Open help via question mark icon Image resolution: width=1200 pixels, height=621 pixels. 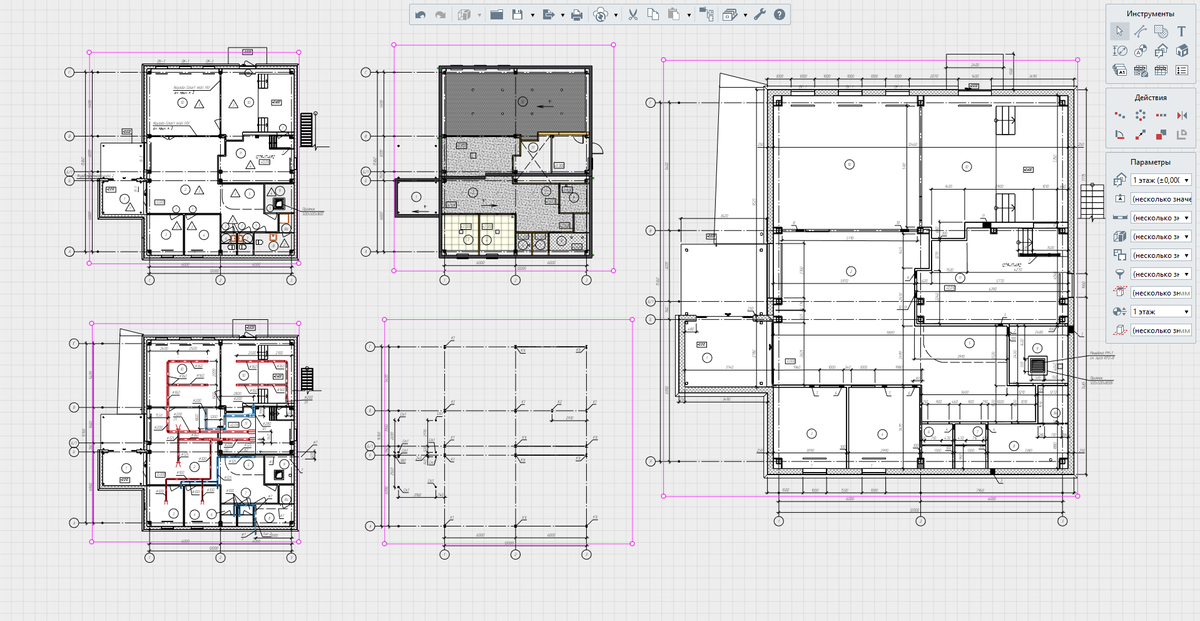[779, 15]
